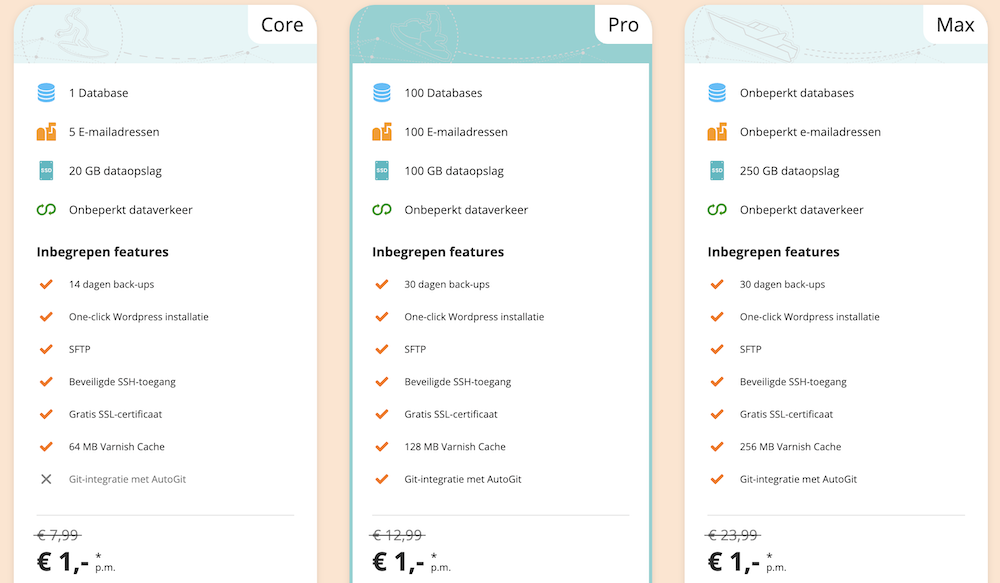Click the X mark beside Core Git-integratie
The width and height of the screenshot is (1000, 583).
click(x=46, y=479)
